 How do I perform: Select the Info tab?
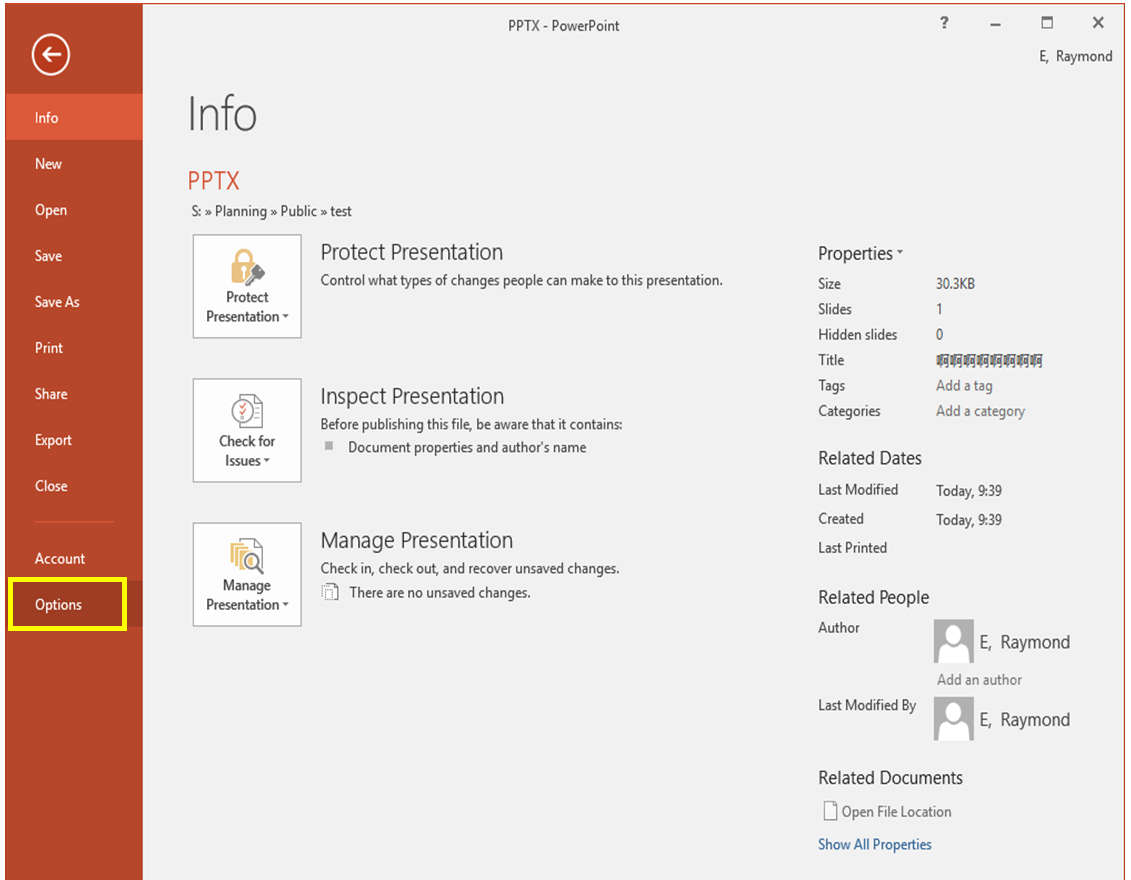point(74,117)
